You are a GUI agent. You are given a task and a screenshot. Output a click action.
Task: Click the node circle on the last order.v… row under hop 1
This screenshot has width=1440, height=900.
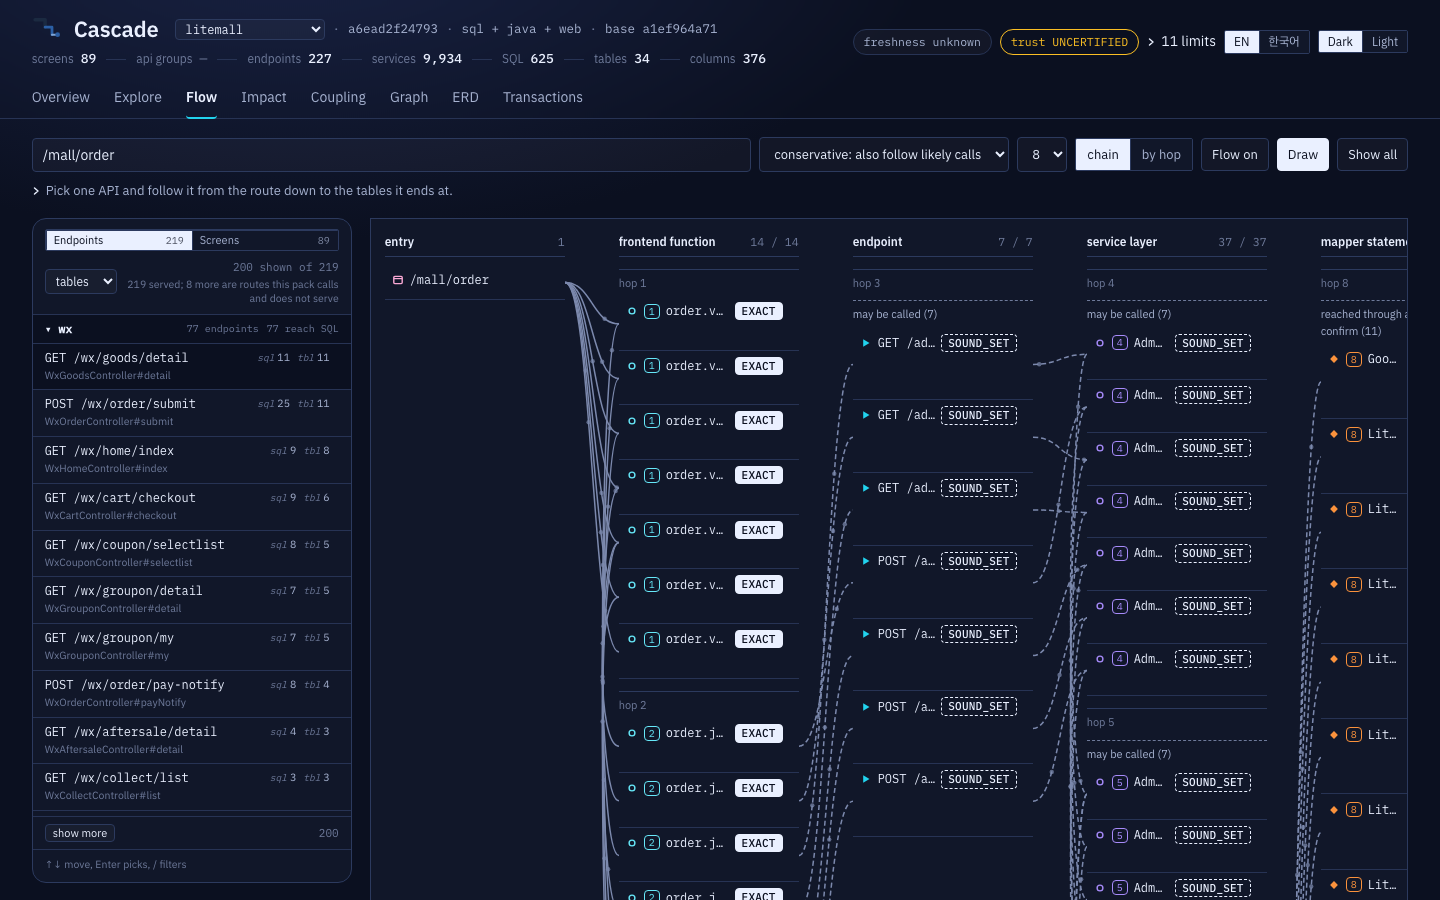tap(632, 639)
